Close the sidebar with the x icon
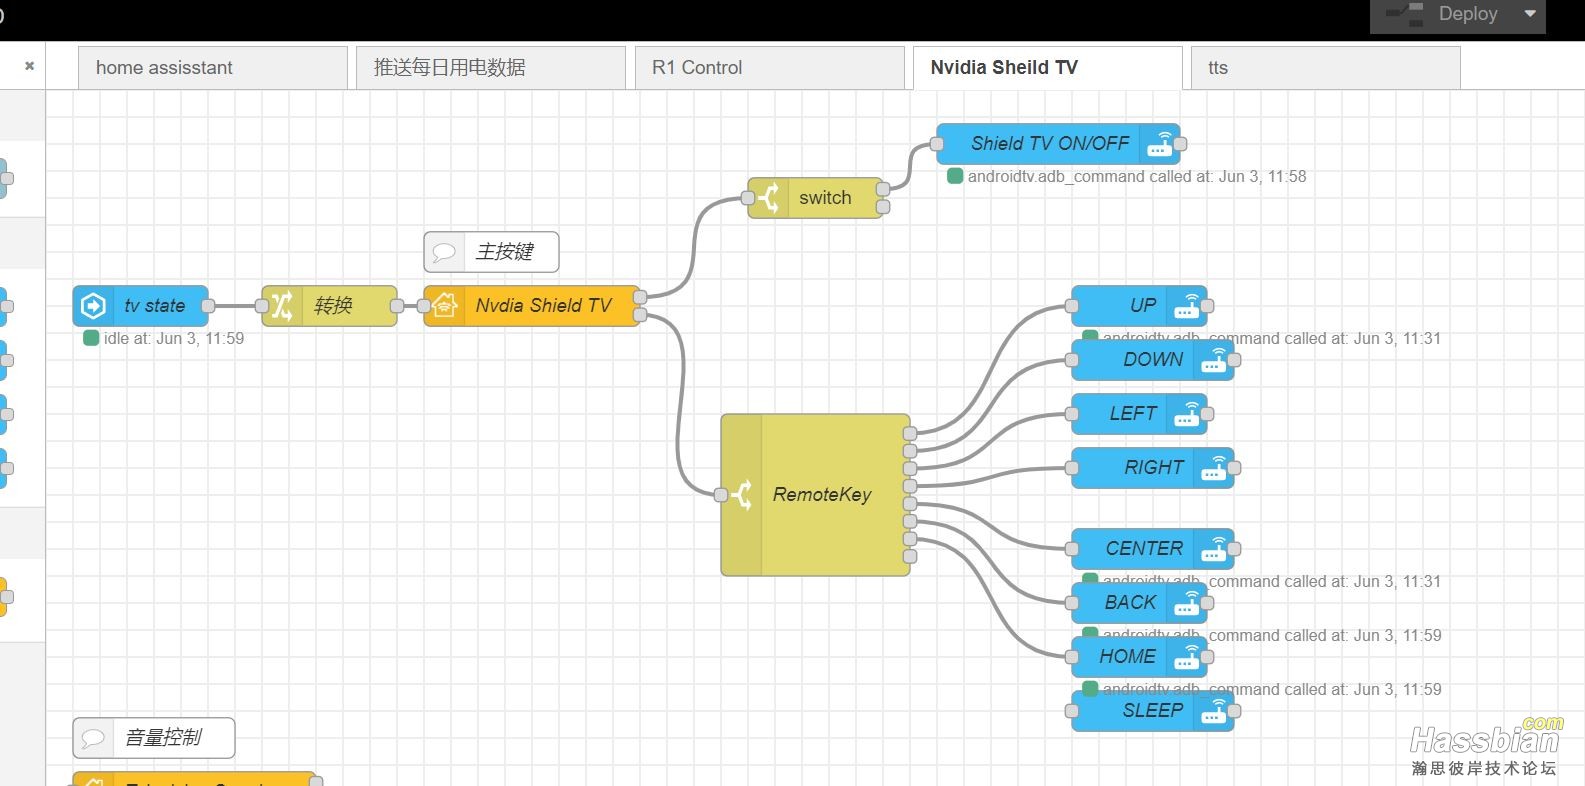 tap(29, 66)
